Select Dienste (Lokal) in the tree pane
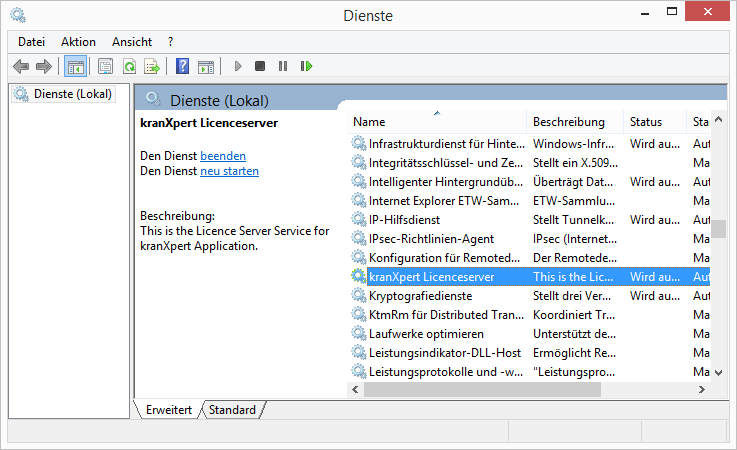 click(72, 94)
